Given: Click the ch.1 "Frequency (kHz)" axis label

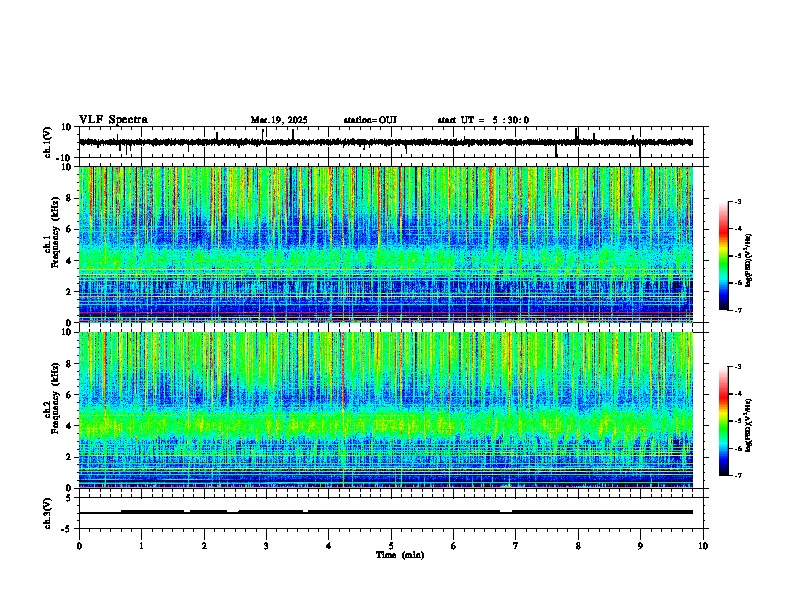Looking at the screenshot, I should tap(55, 232).
